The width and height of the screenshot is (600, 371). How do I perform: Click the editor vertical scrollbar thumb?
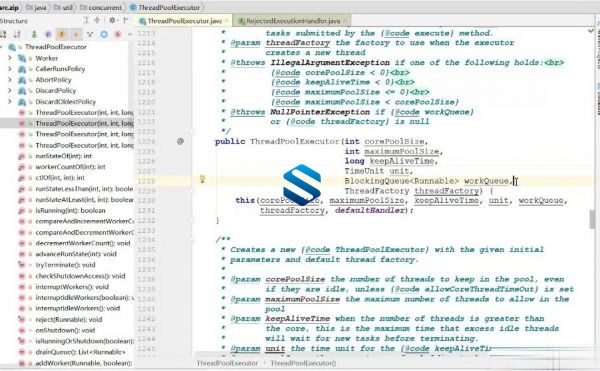[592, 219]
